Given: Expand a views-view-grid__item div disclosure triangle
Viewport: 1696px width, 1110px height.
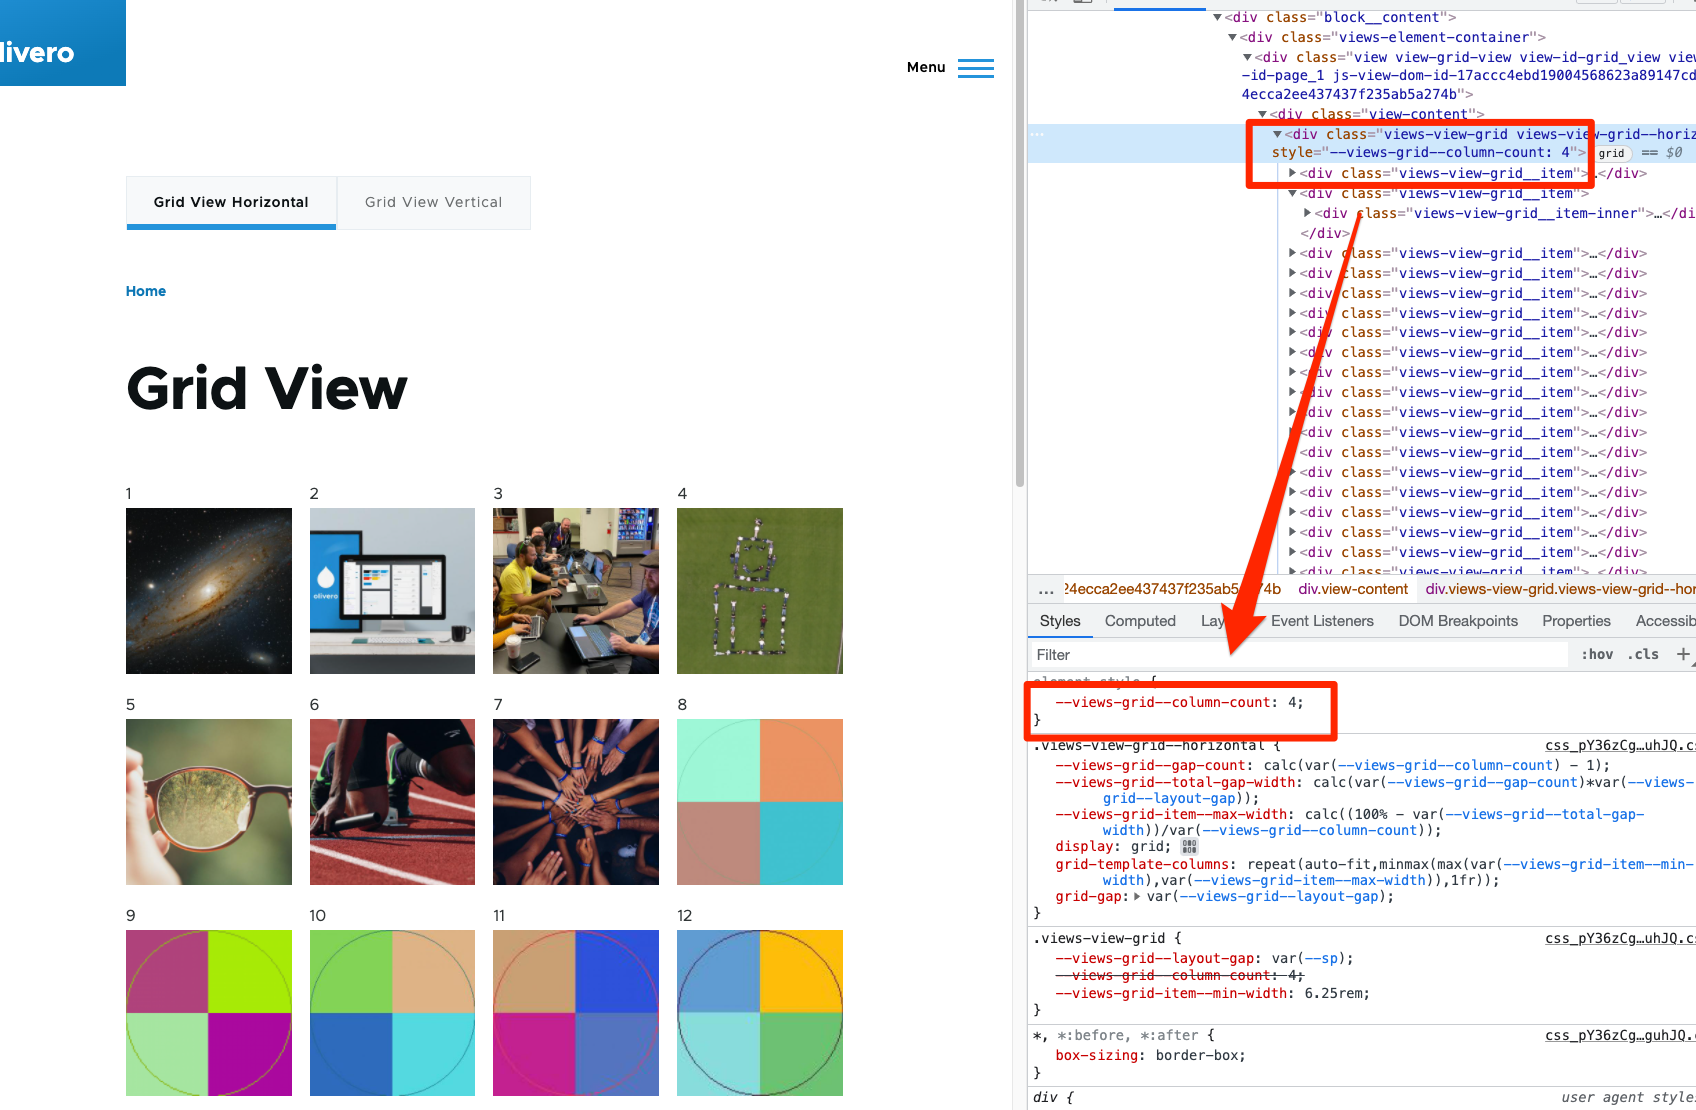Looking at the screenshot, I should (x=1292, y=253).
